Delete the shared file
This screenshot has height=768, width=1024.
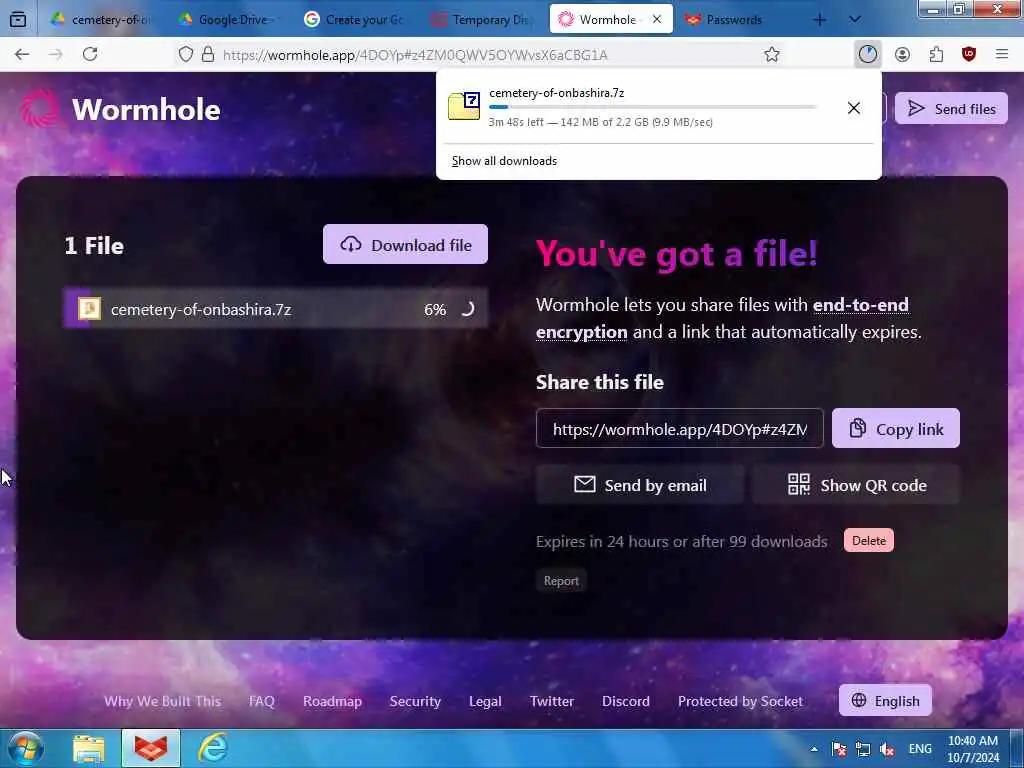[869, 541]
